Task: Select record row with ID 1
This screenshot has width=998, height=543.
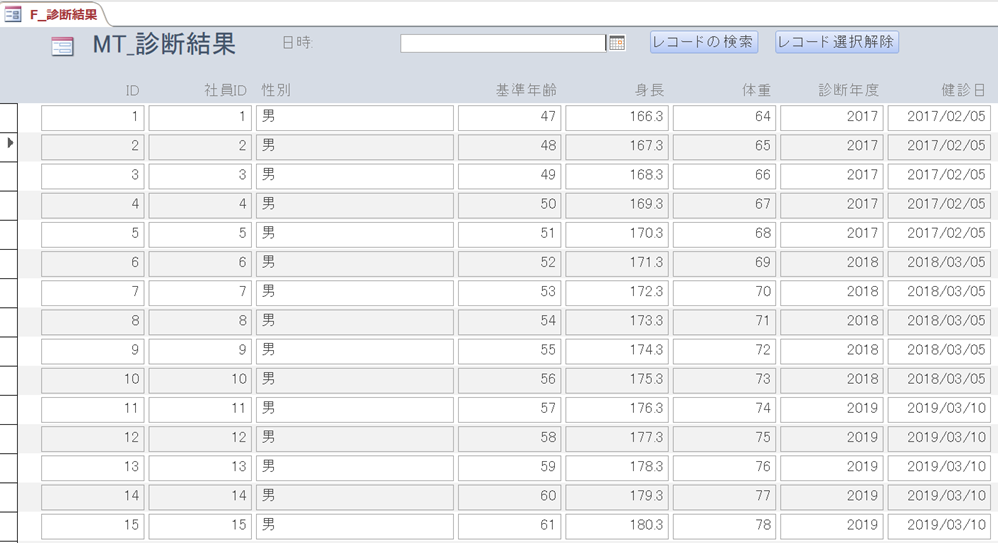Action: click(10, 117)
